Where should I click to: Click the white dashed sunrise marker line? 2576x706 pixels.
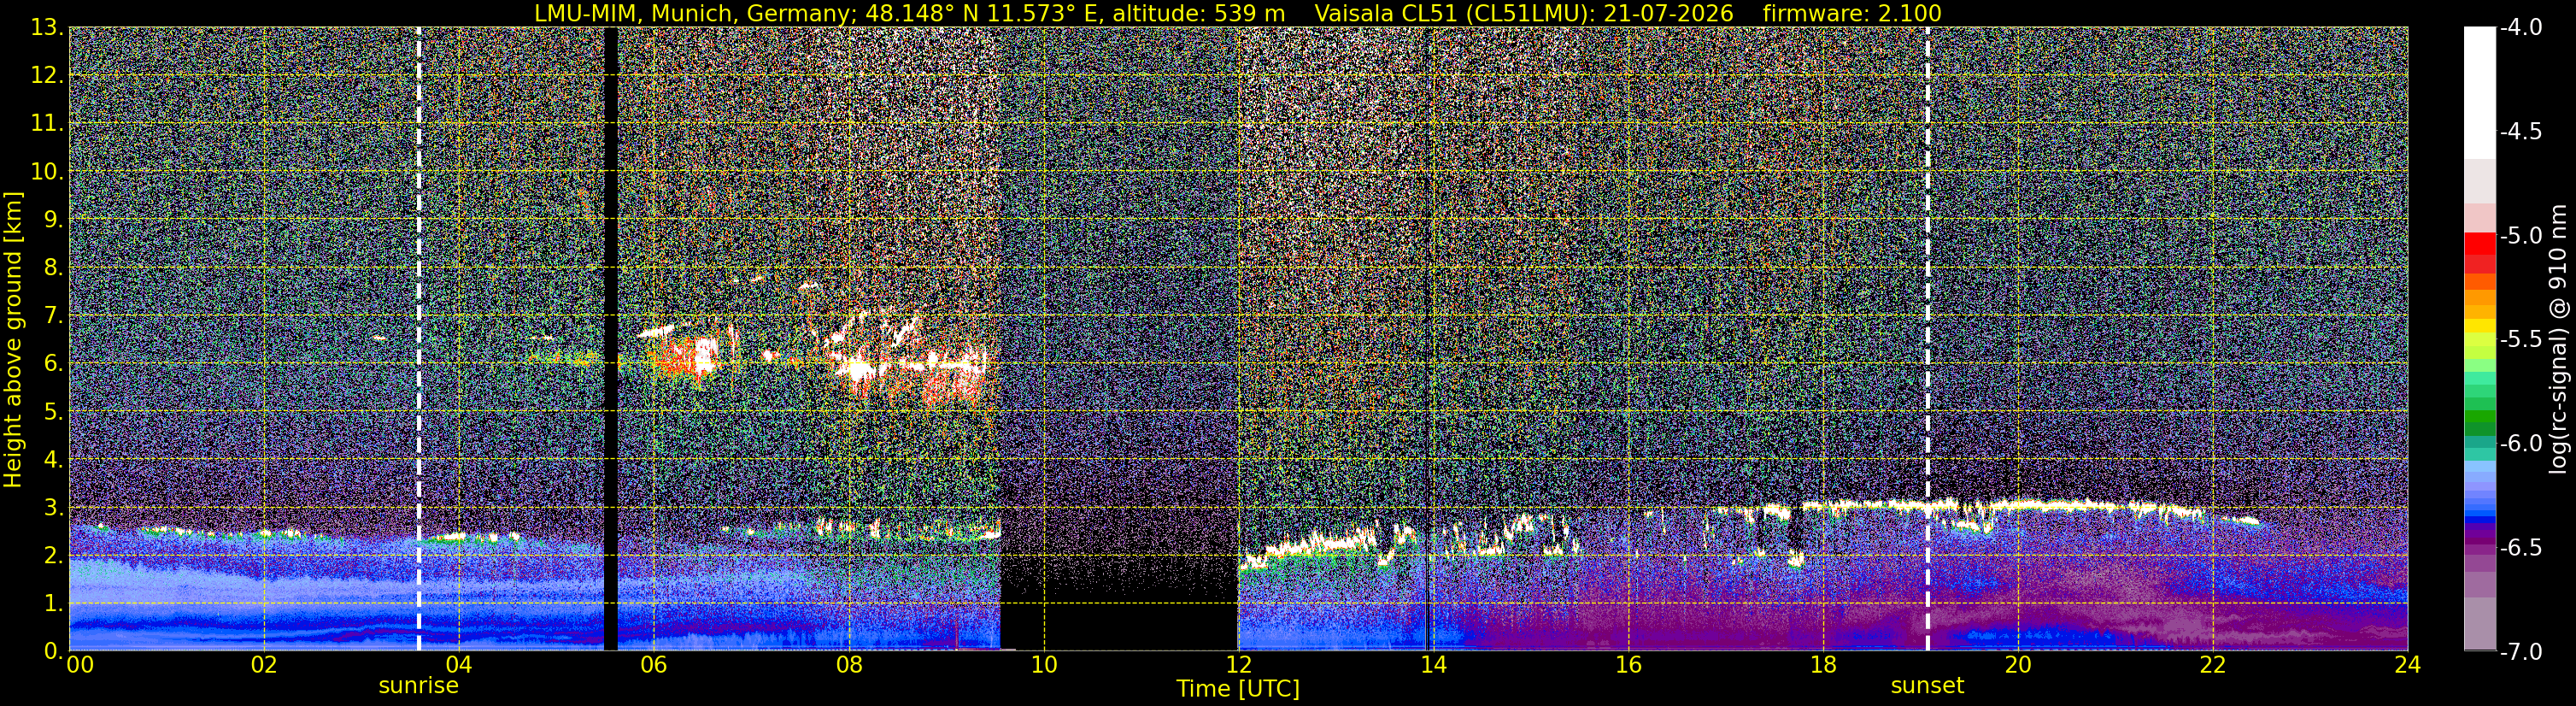[418, 339]
